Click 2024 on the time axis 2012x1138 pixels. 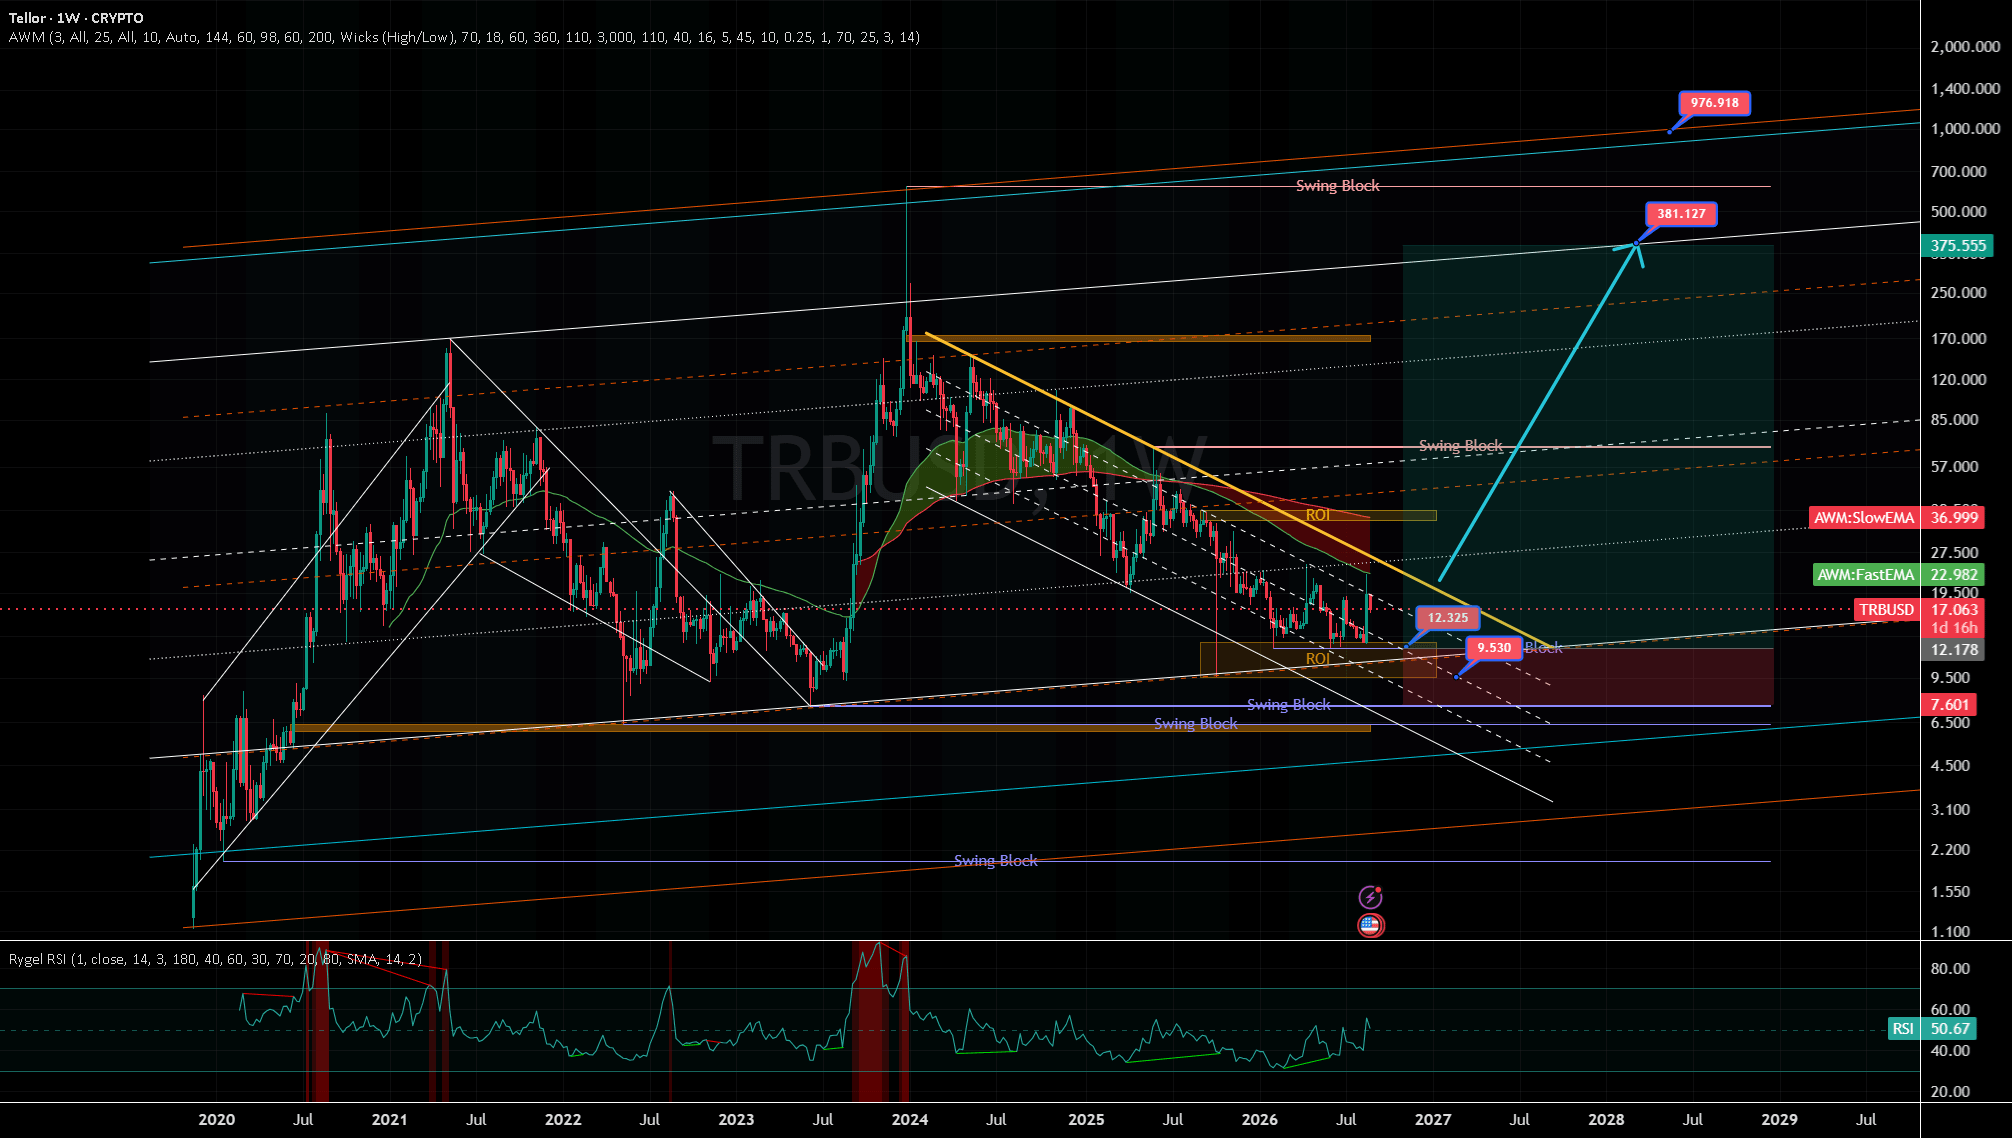tap(910, 1120)
